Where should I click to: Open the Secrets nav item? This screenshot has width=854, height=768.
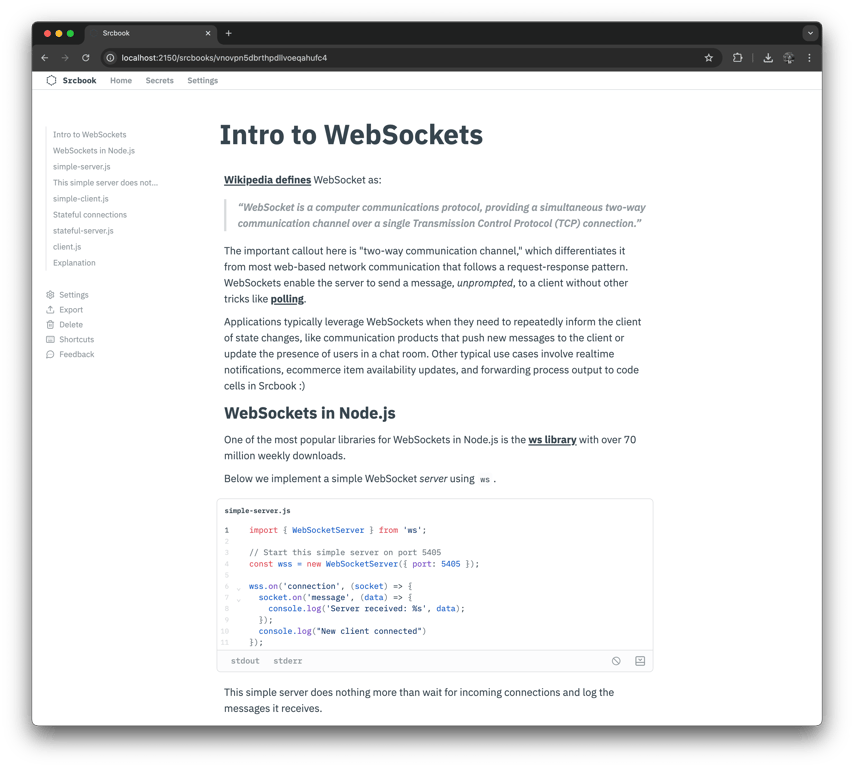[160, 80]
